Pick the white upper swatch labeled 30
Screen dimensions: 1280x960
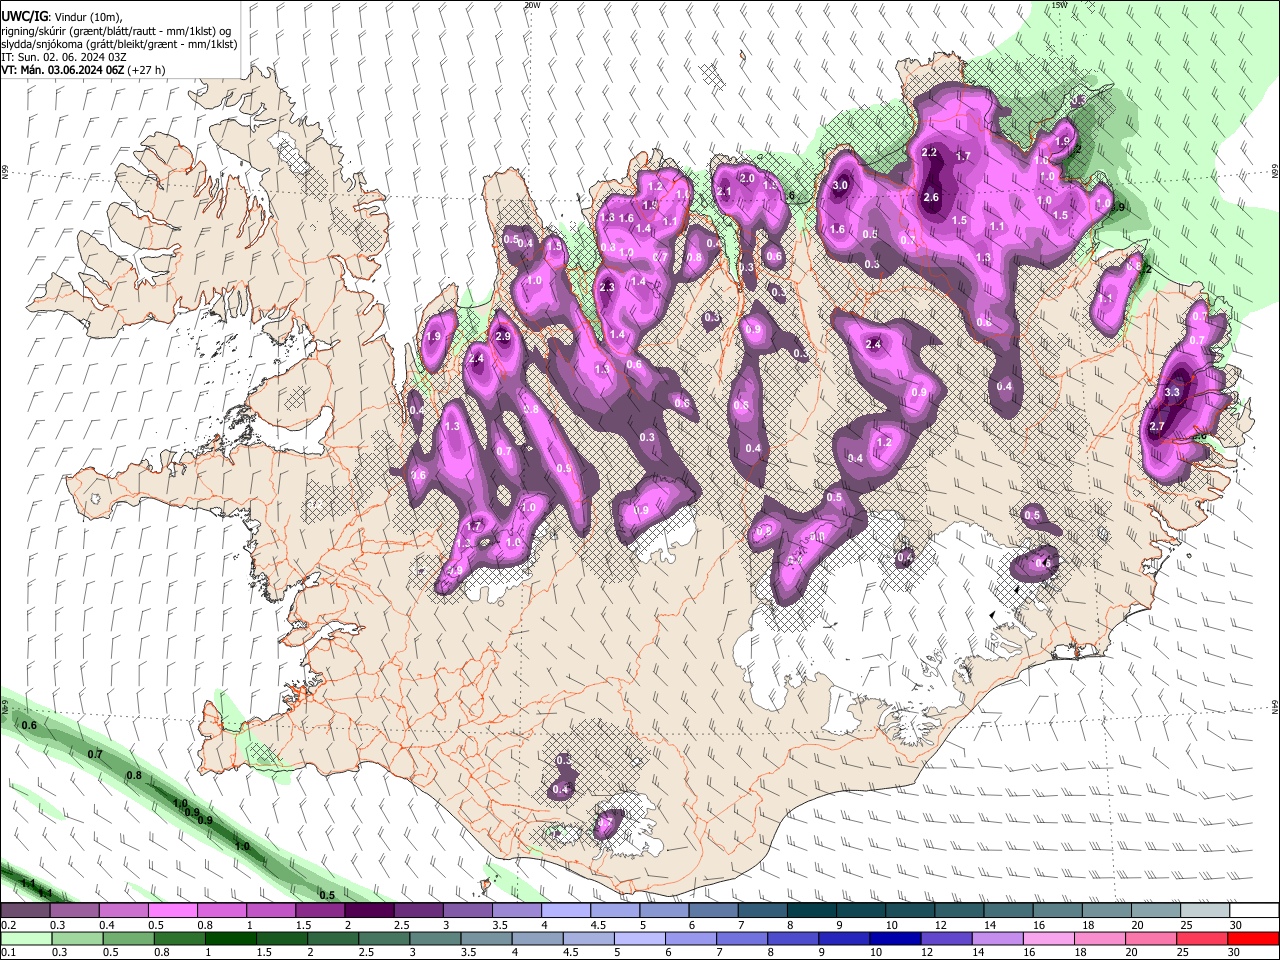[x=1255, y=911]
